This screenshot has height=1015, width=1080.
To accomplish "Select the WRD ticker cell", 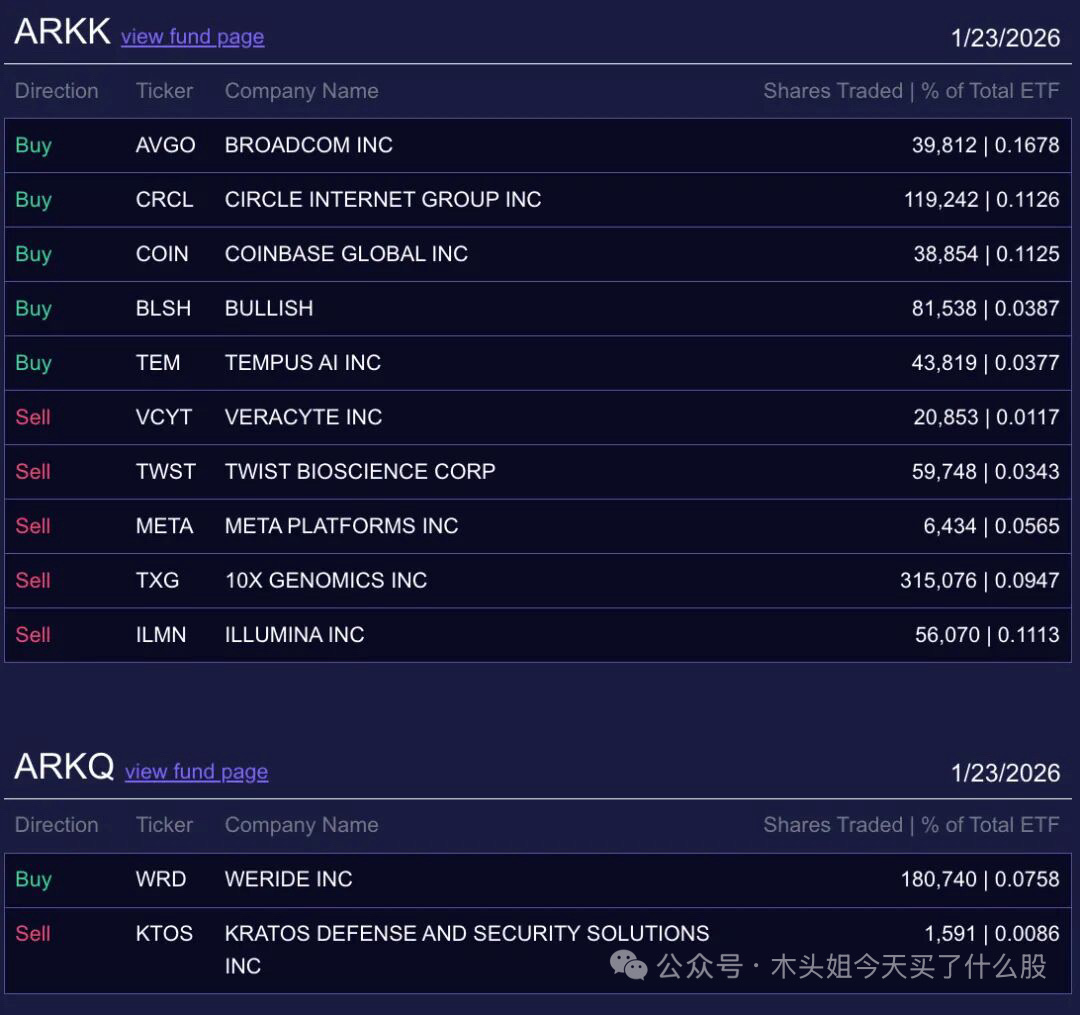I will 160,879.
